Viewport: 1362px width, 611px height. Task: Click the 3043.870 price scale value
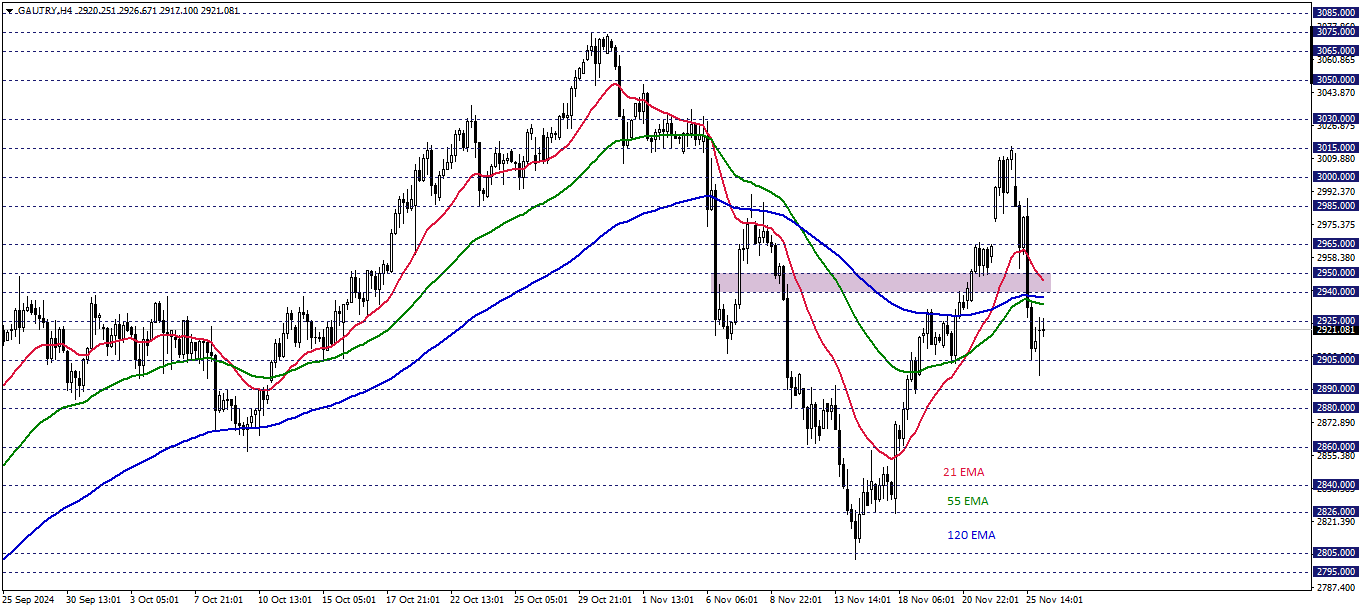(1337, 93)
